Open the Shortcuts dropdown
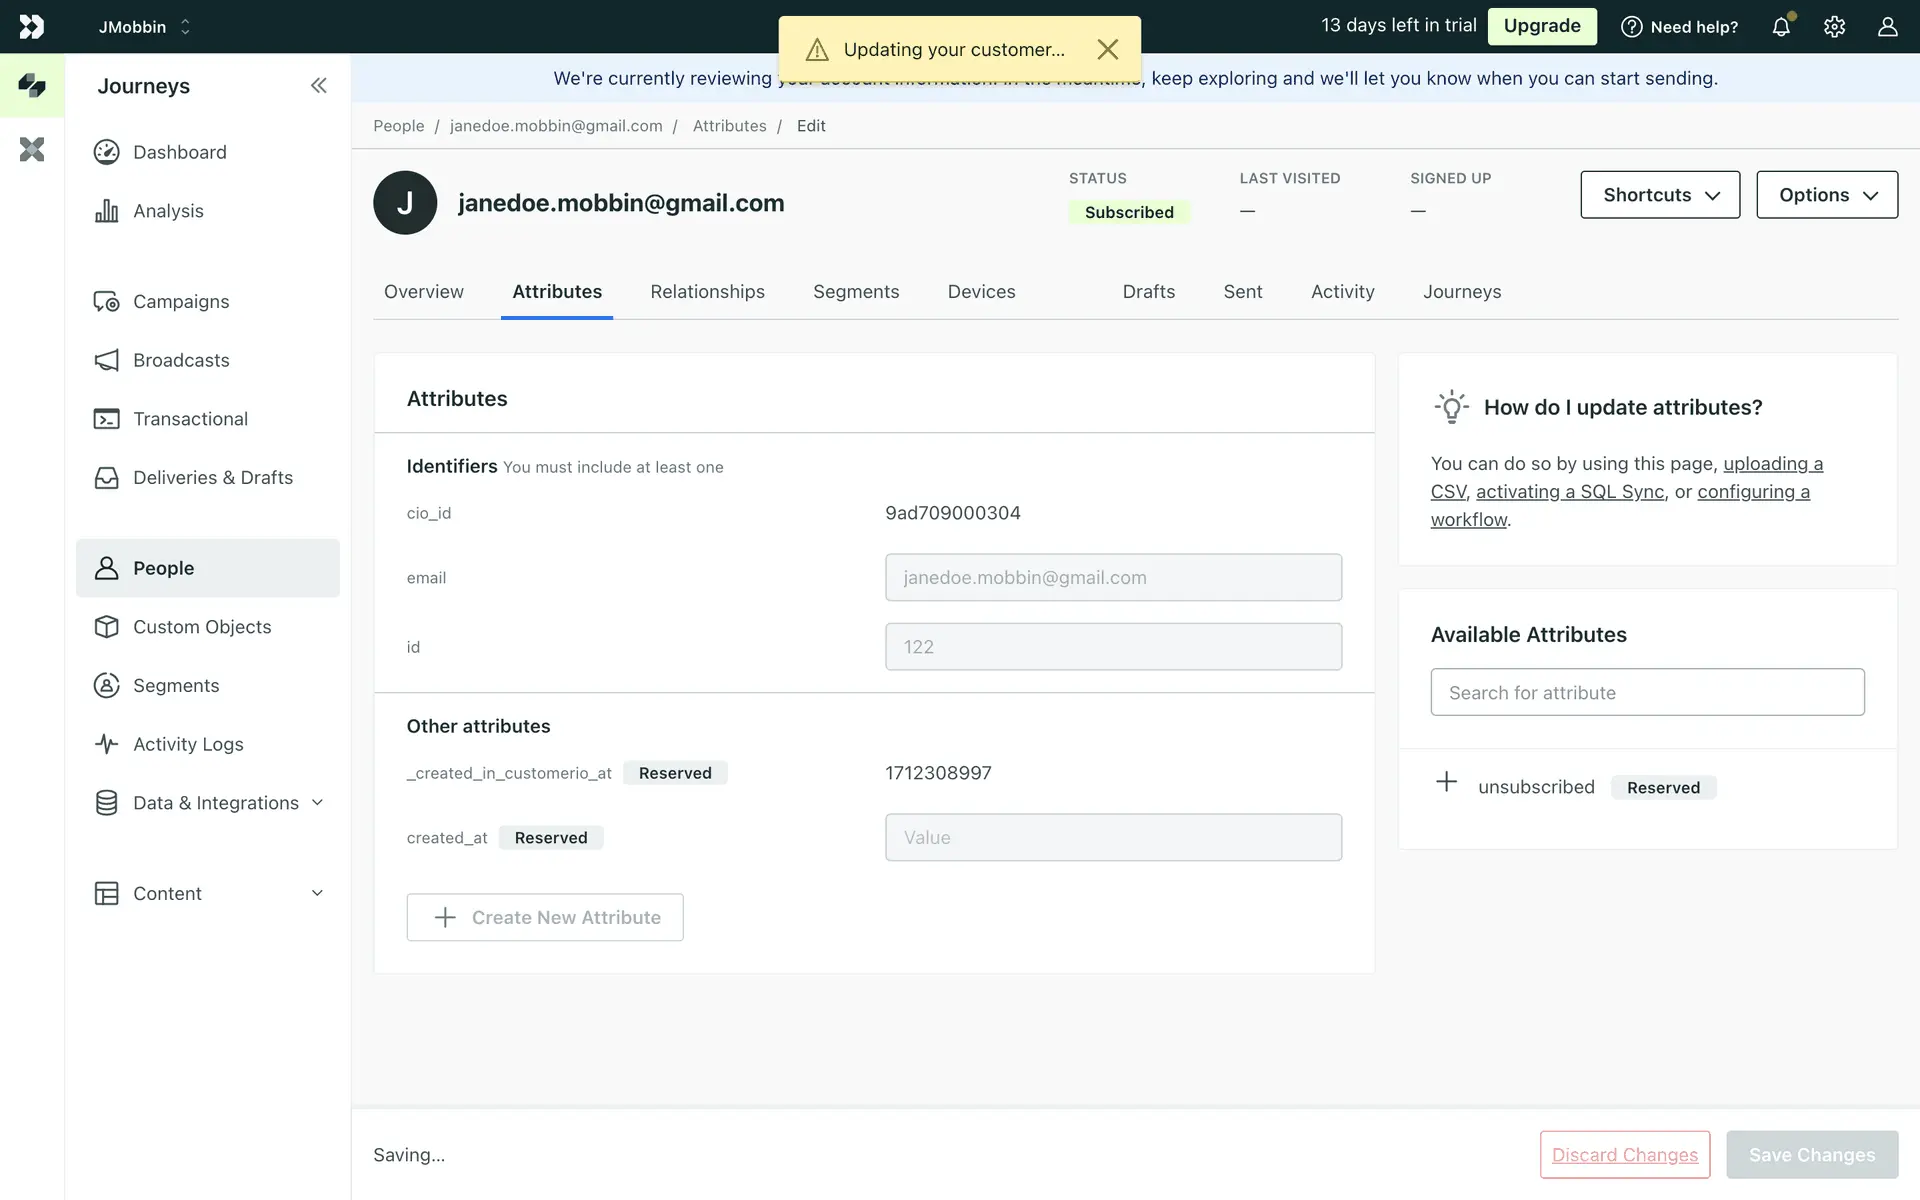 coord(1660,195)
